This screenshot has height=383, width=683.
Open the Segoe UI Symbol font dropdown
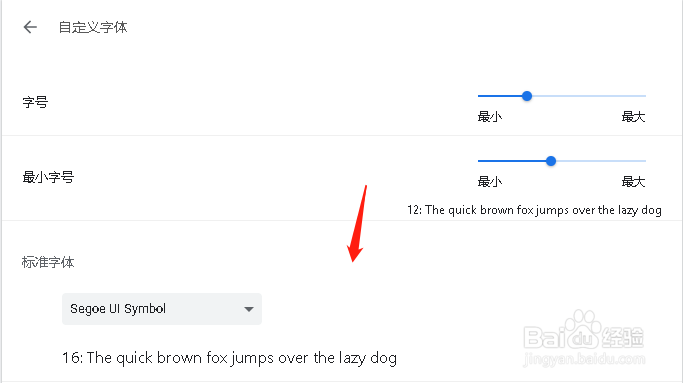pyautogui.click(x=162, y=309)
